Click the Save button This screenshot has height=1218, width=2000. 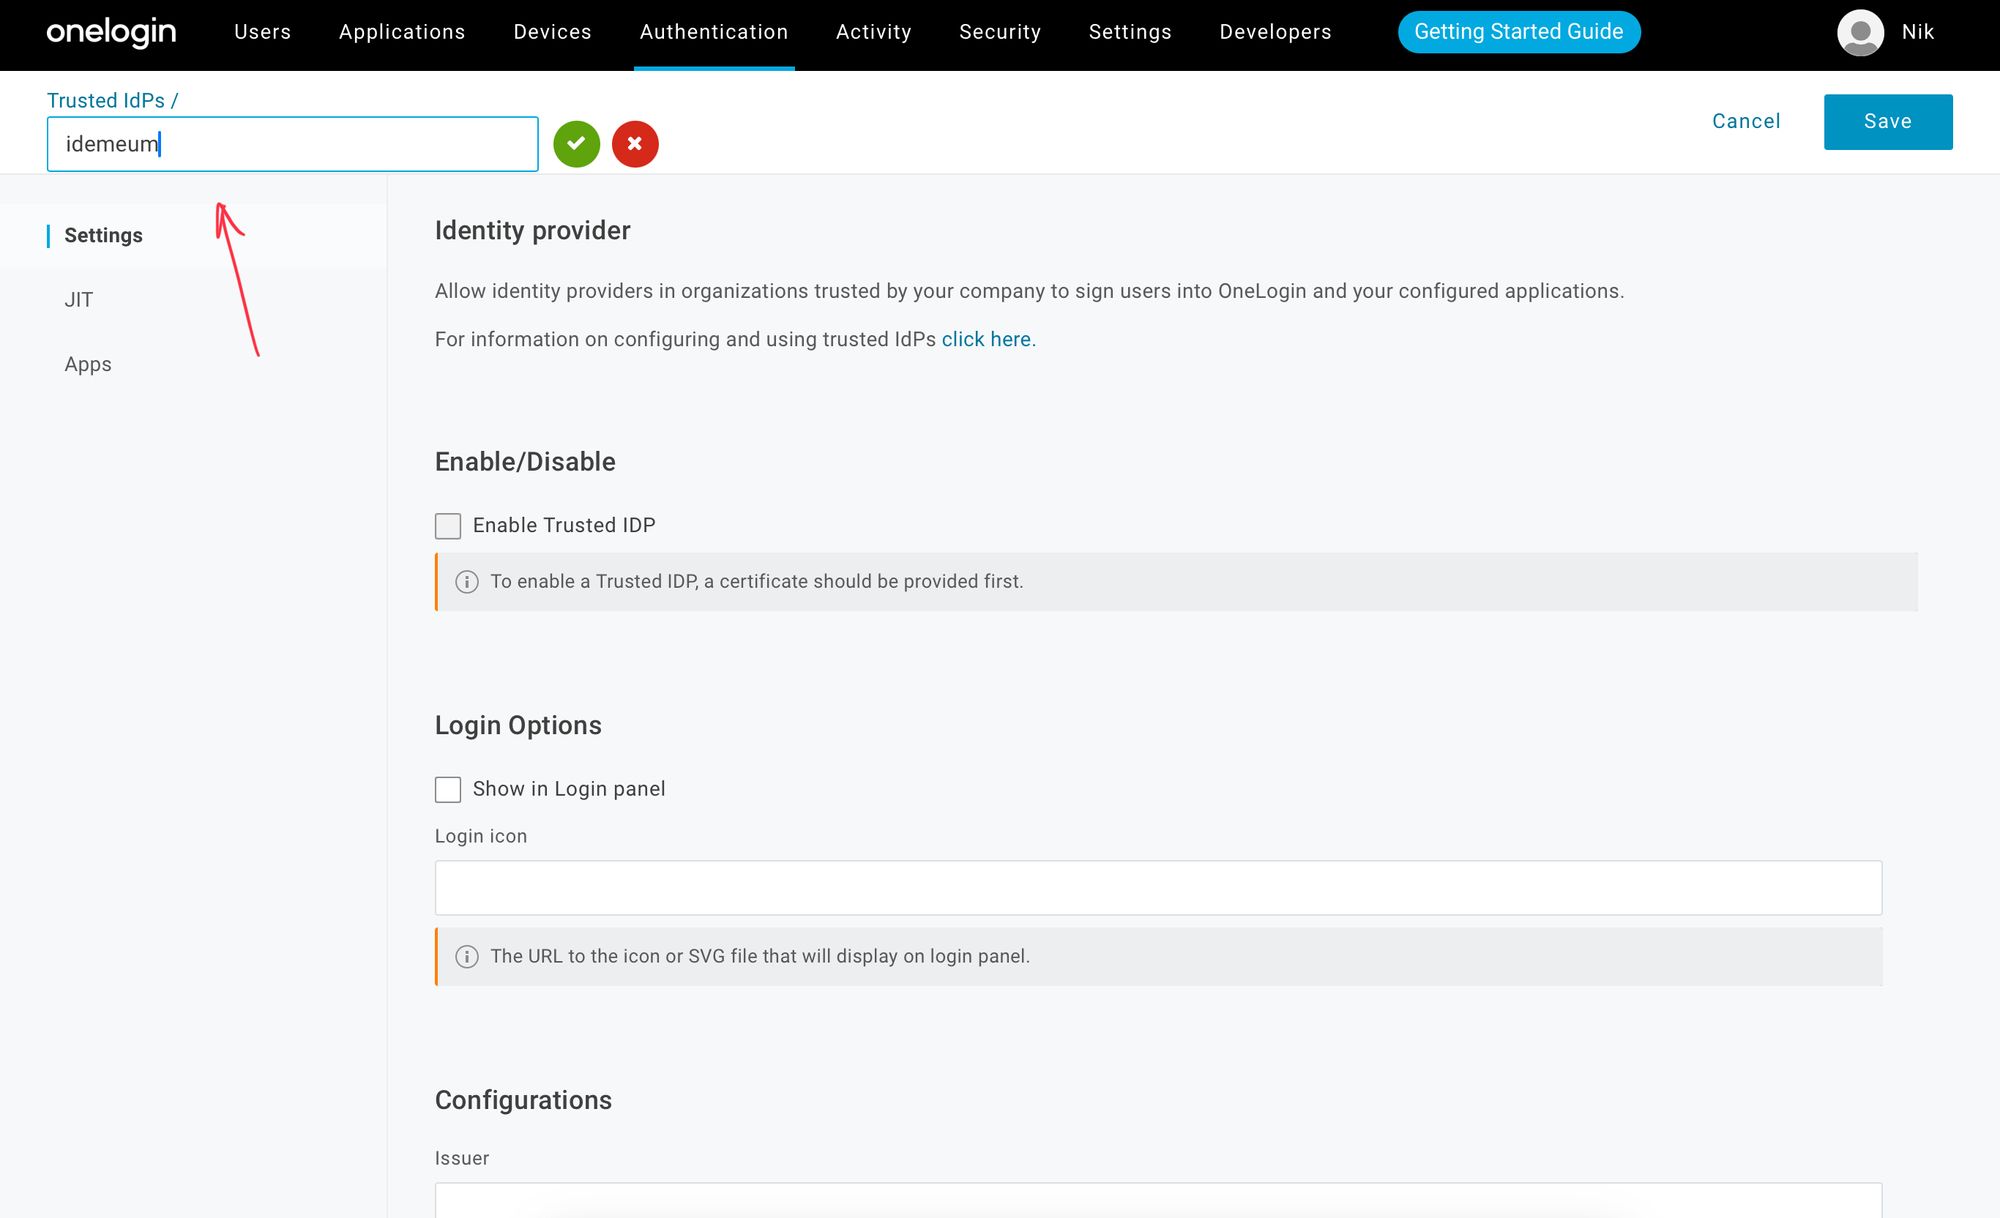pyautogui.click(x=1888, y=122)
